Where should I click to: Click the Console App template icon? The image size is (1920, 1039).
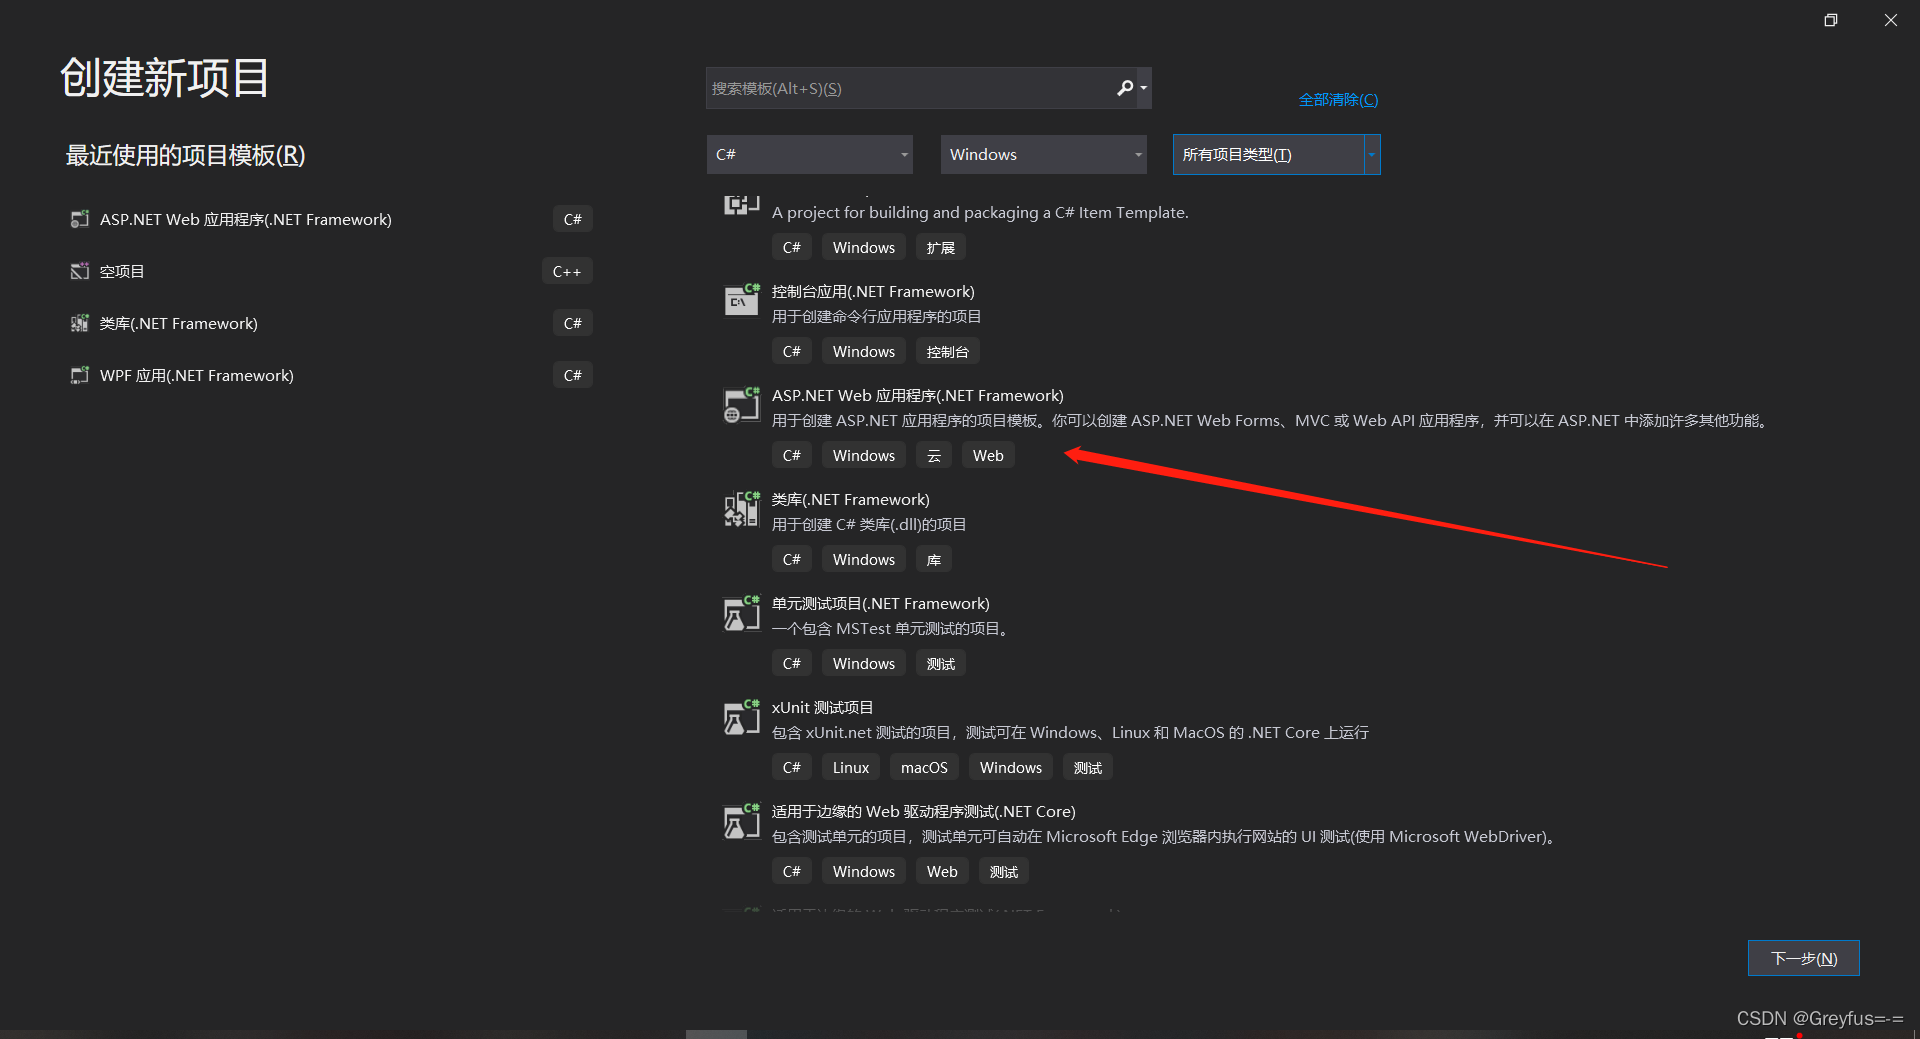(741, 300)
